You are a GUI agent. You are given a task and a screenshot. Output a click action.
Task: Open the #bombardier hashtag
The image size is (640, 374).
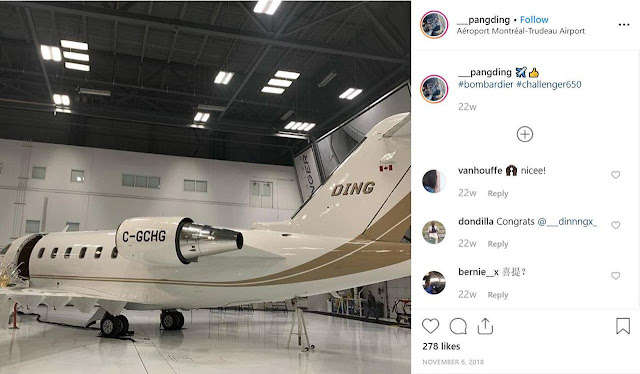point(485,85)
